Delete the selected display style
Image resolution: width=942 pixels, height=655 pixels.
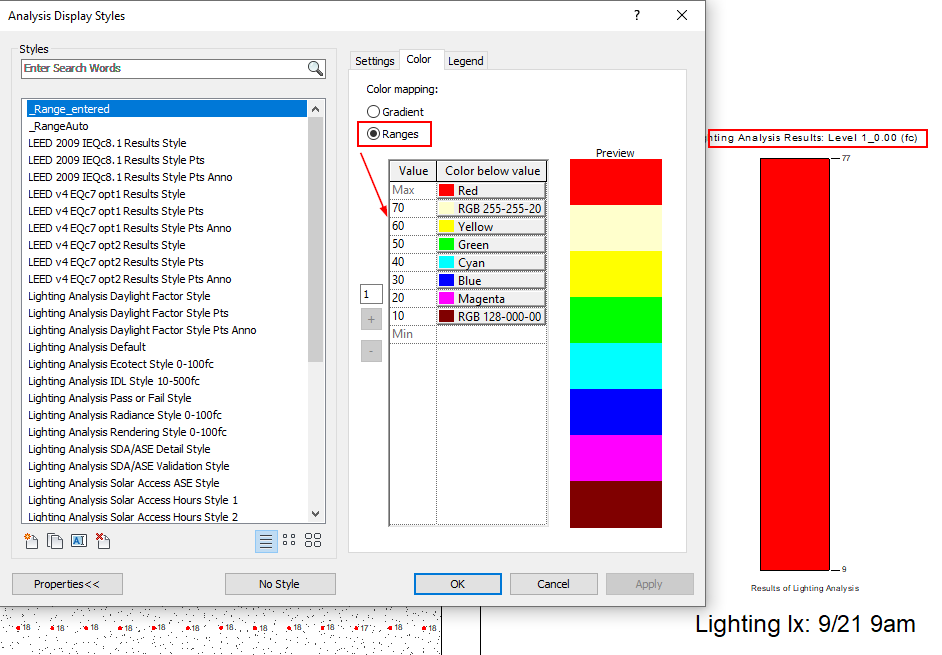(x=103, y=540)
